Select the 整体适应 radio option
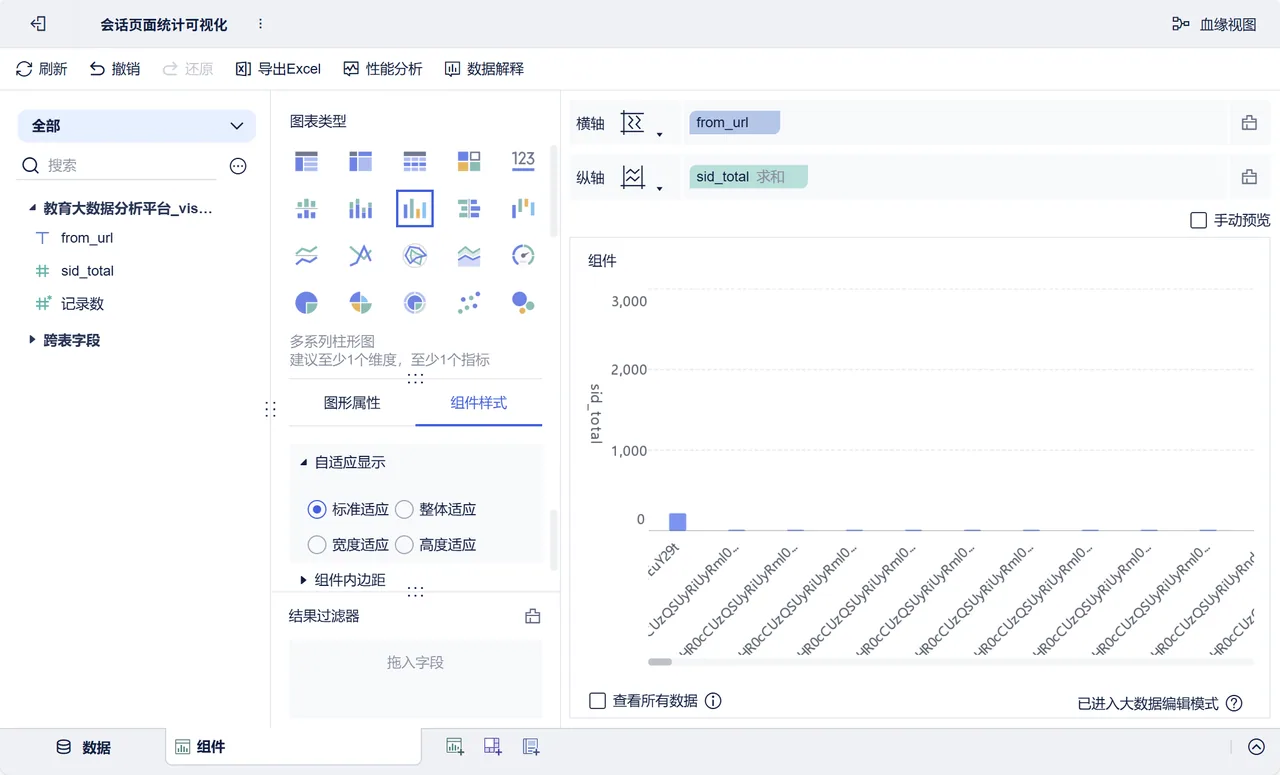The image size is (1280, 775). point(404,509)
